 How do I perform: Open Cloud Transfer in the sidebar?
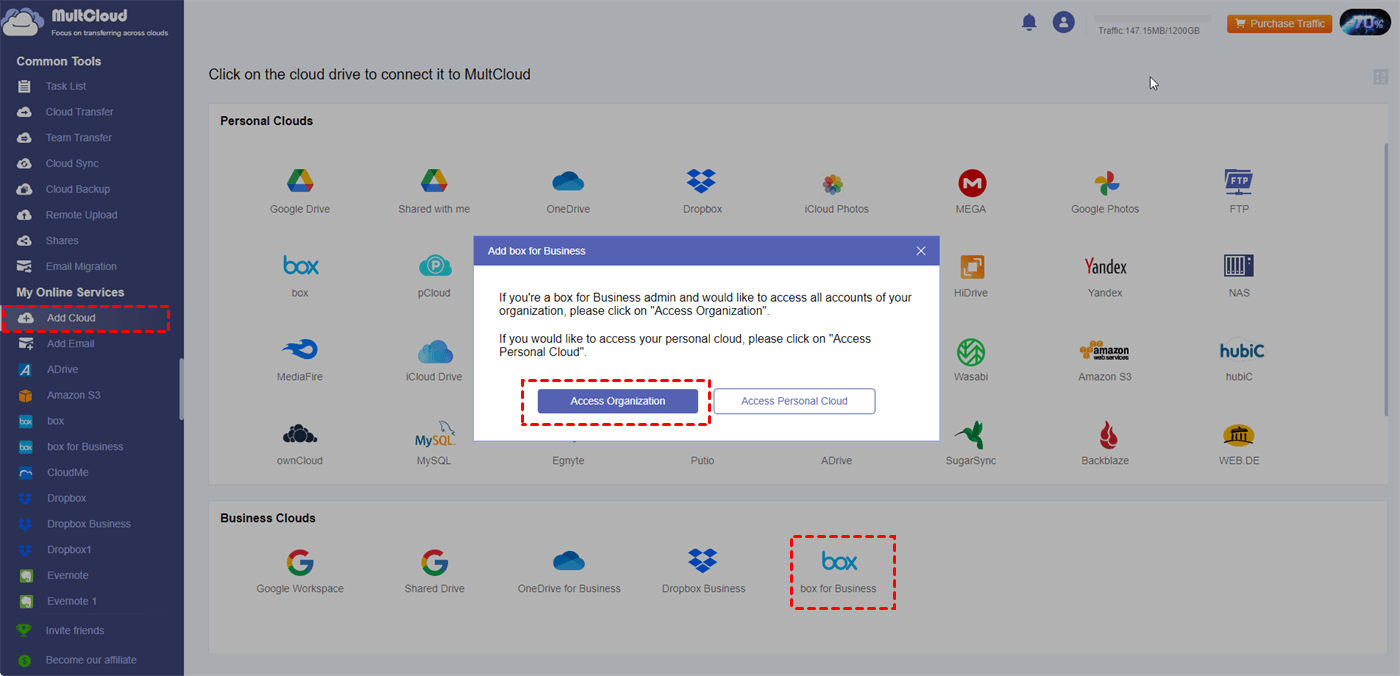[79, 112]
